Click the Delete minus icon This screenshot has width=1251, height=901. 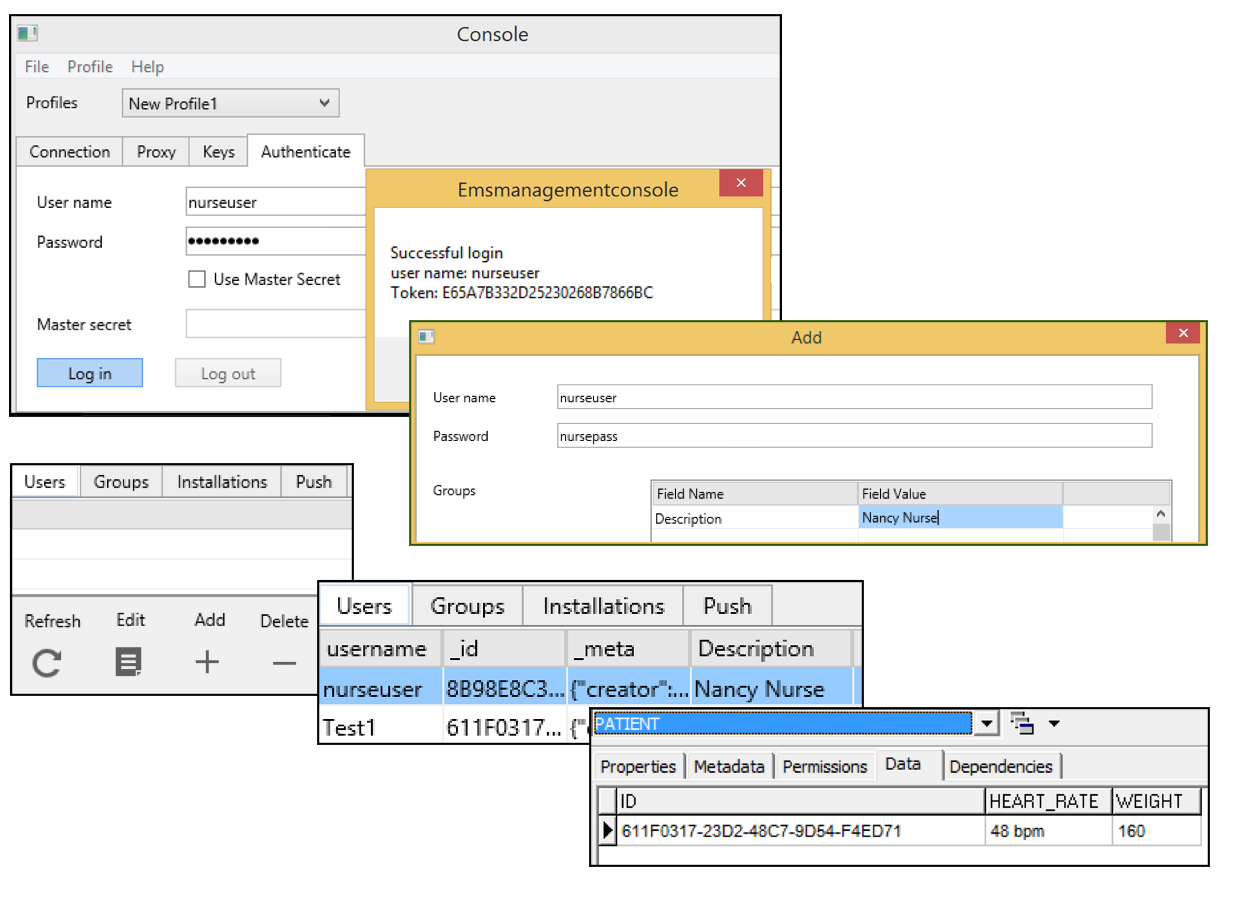pos(285,662)
